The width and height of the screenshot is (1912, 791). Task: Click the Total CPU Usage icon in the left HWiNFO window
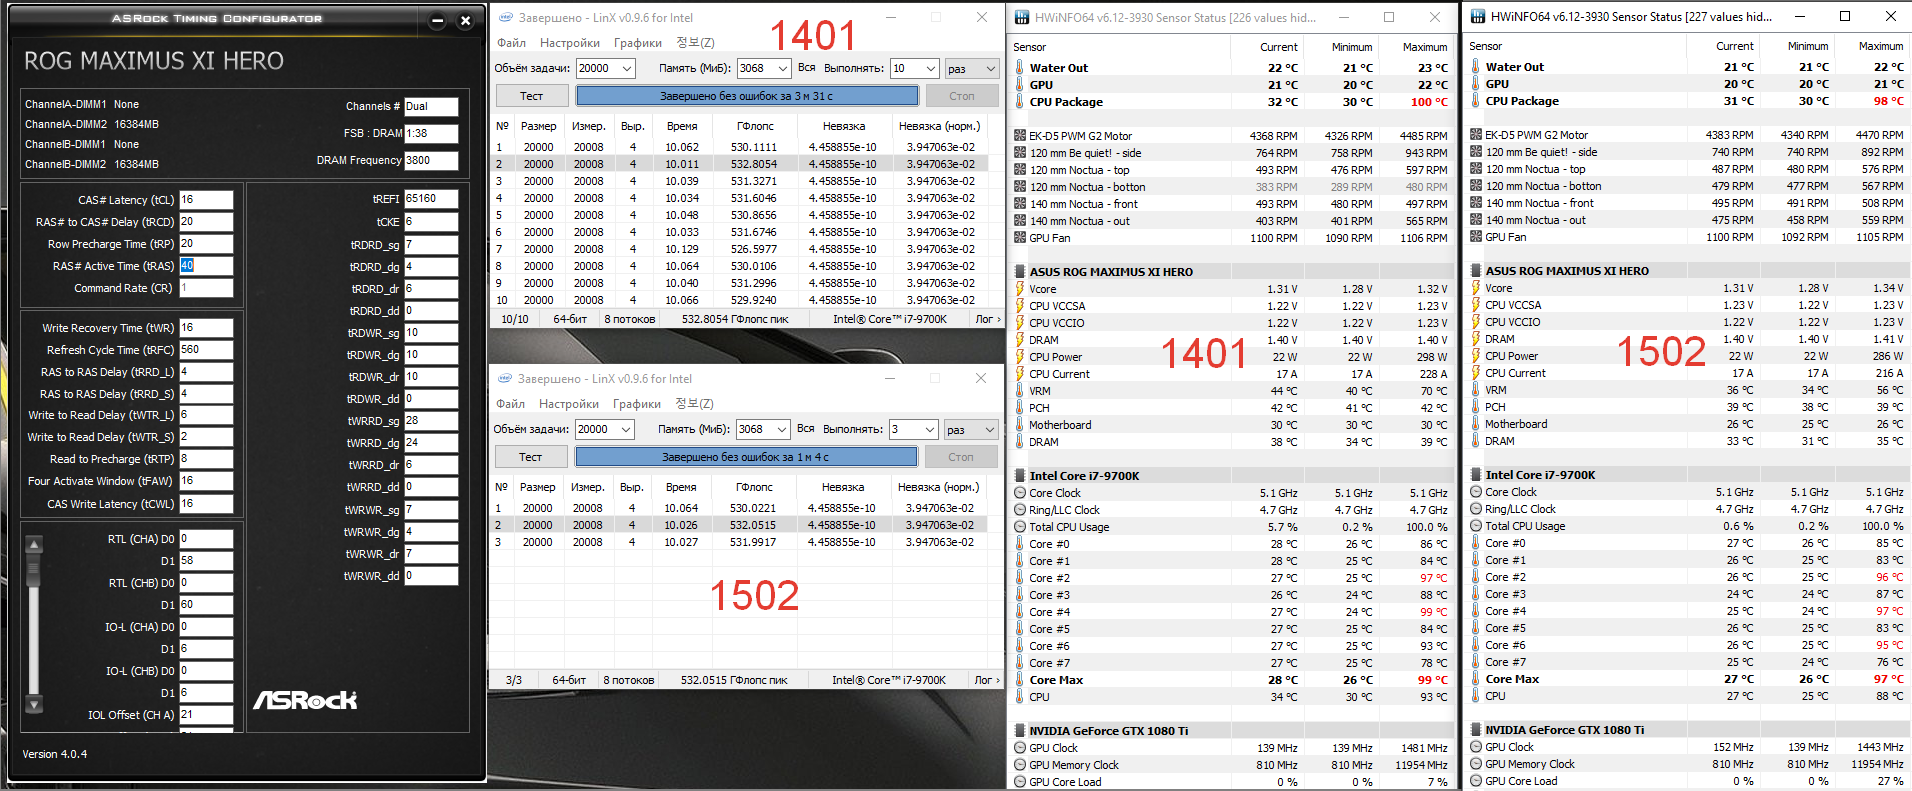coord(1019,527)
